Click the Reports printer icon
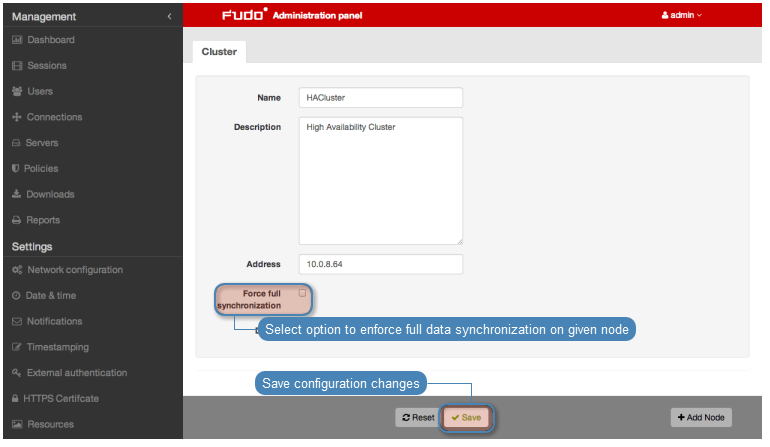This screenshot has width=770, height=447. (x=17, y=220)
